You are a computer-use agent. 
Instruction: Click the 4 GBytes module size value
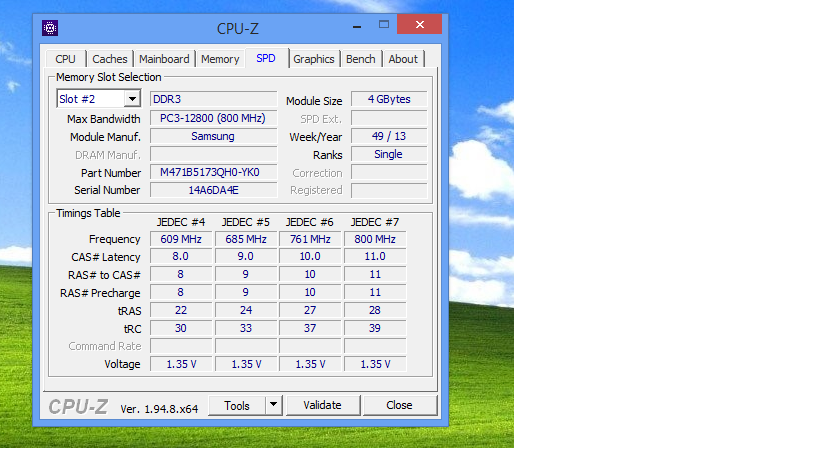pos(389,99)
